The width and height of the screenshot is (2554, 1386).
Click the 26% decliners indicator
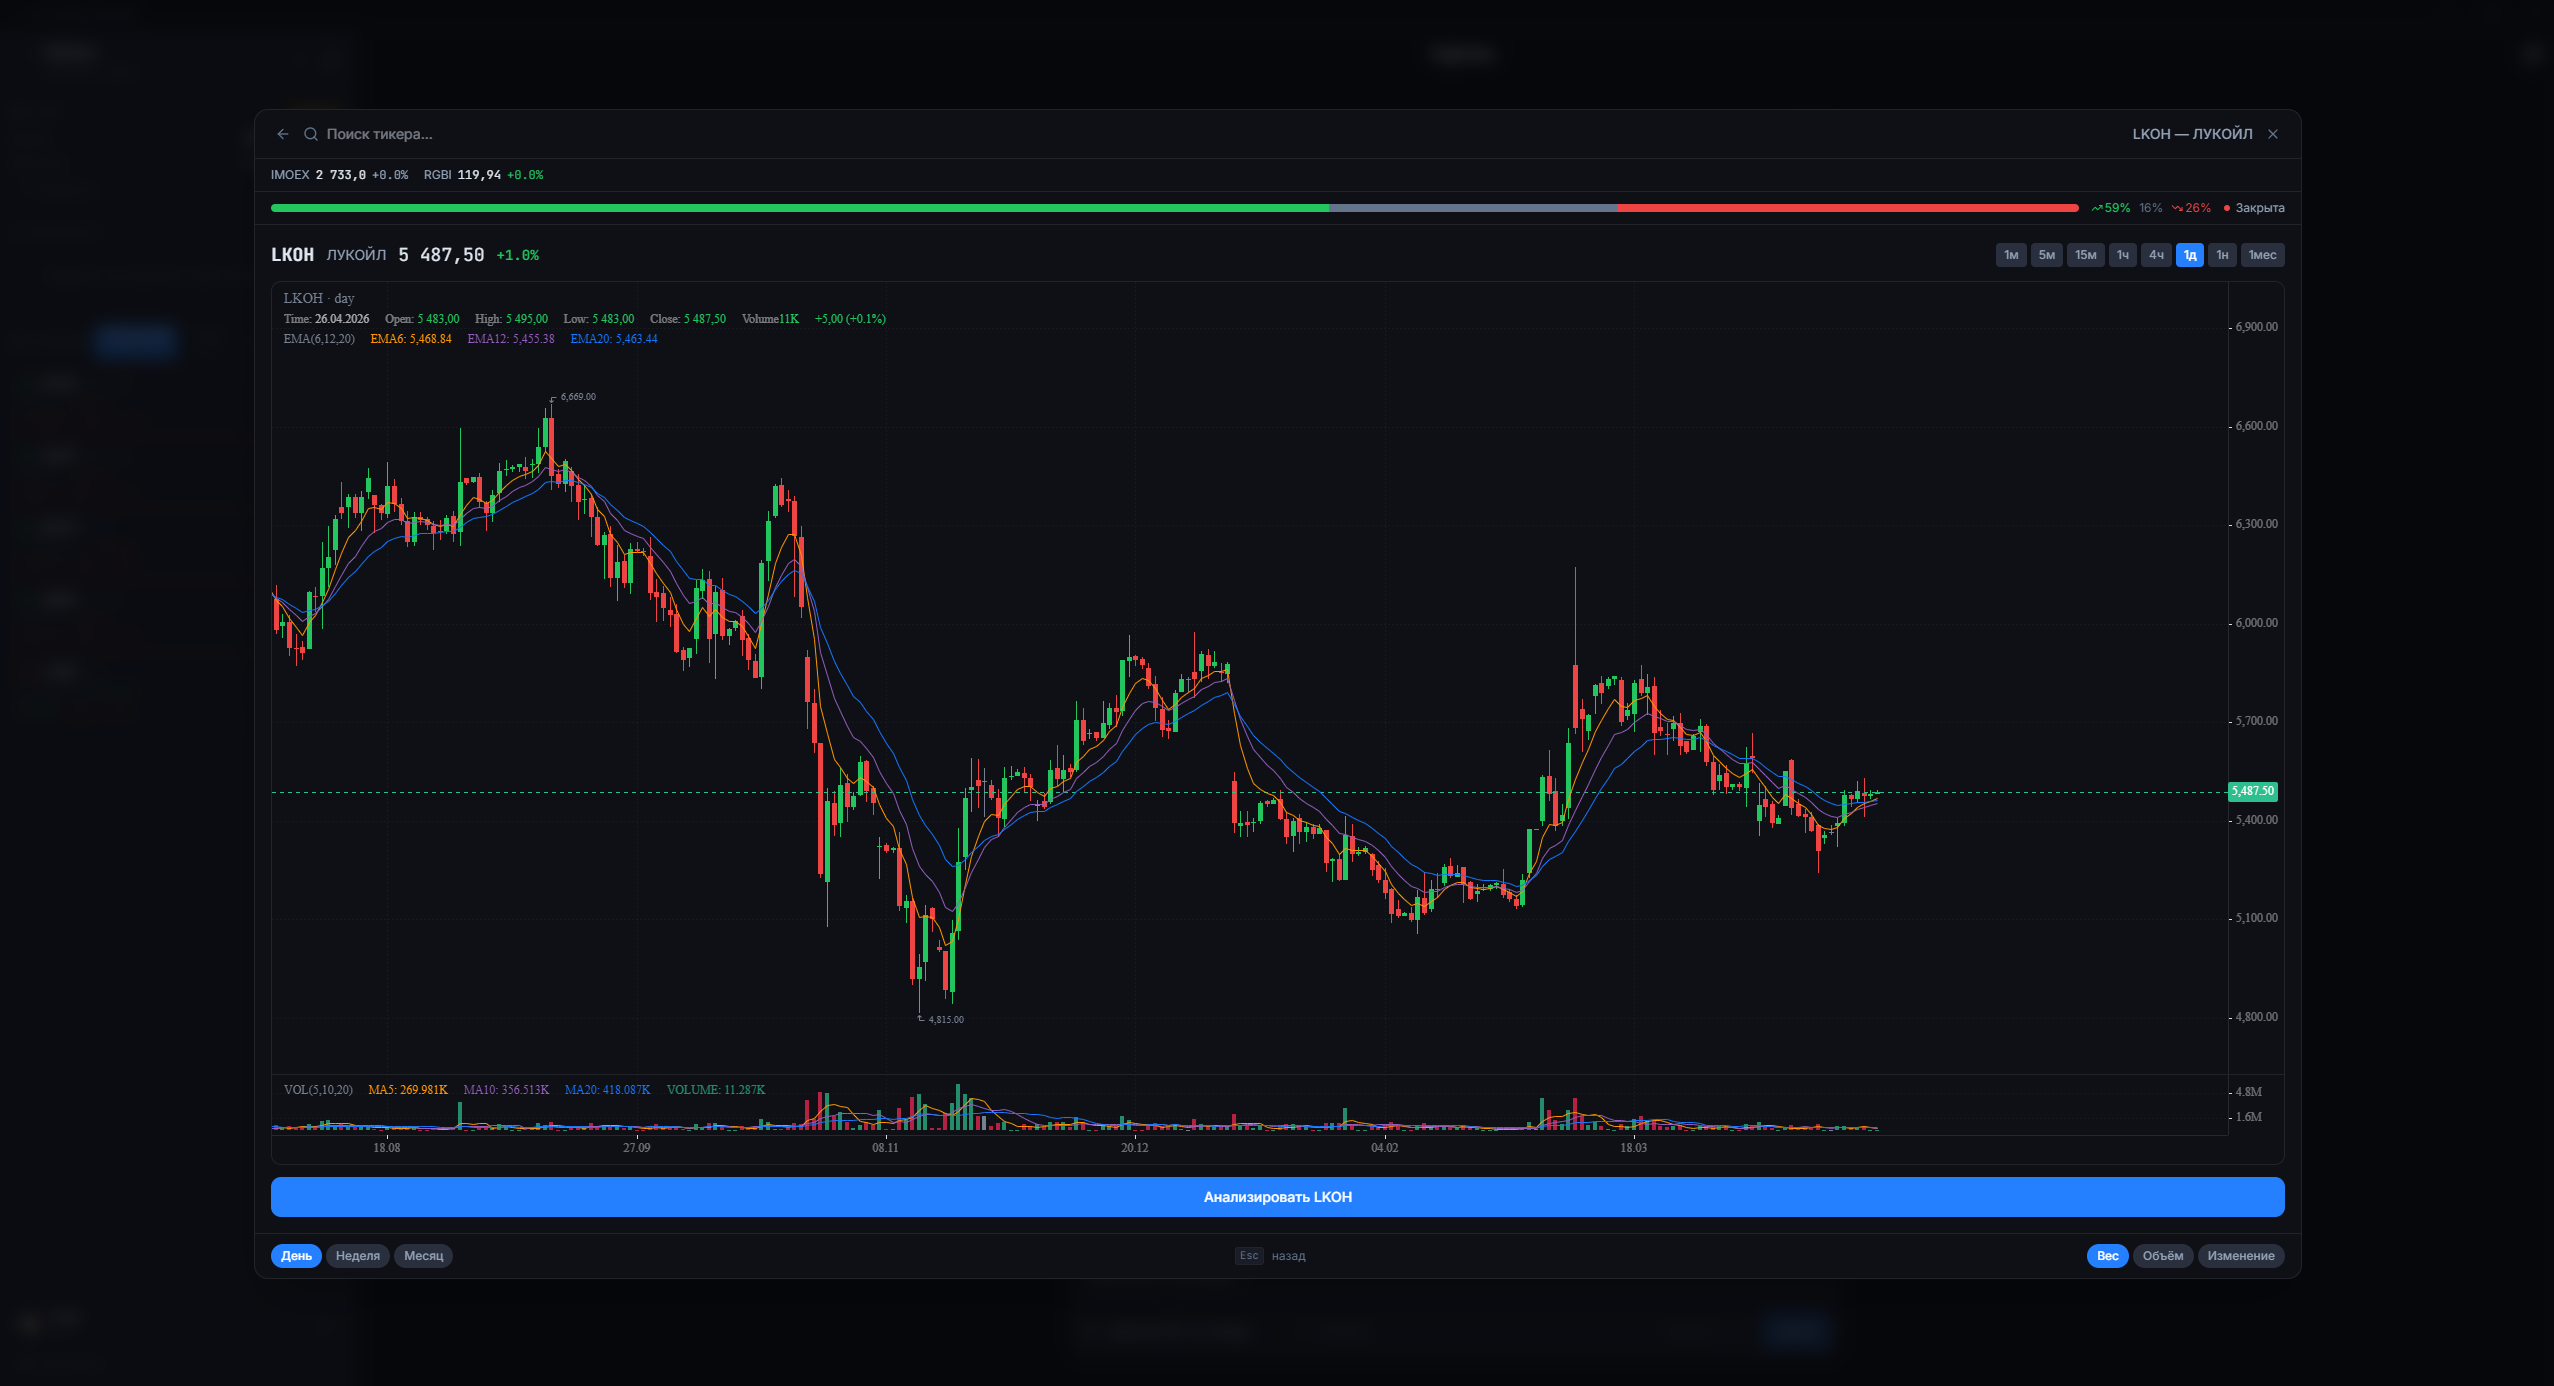(2191, 208)
